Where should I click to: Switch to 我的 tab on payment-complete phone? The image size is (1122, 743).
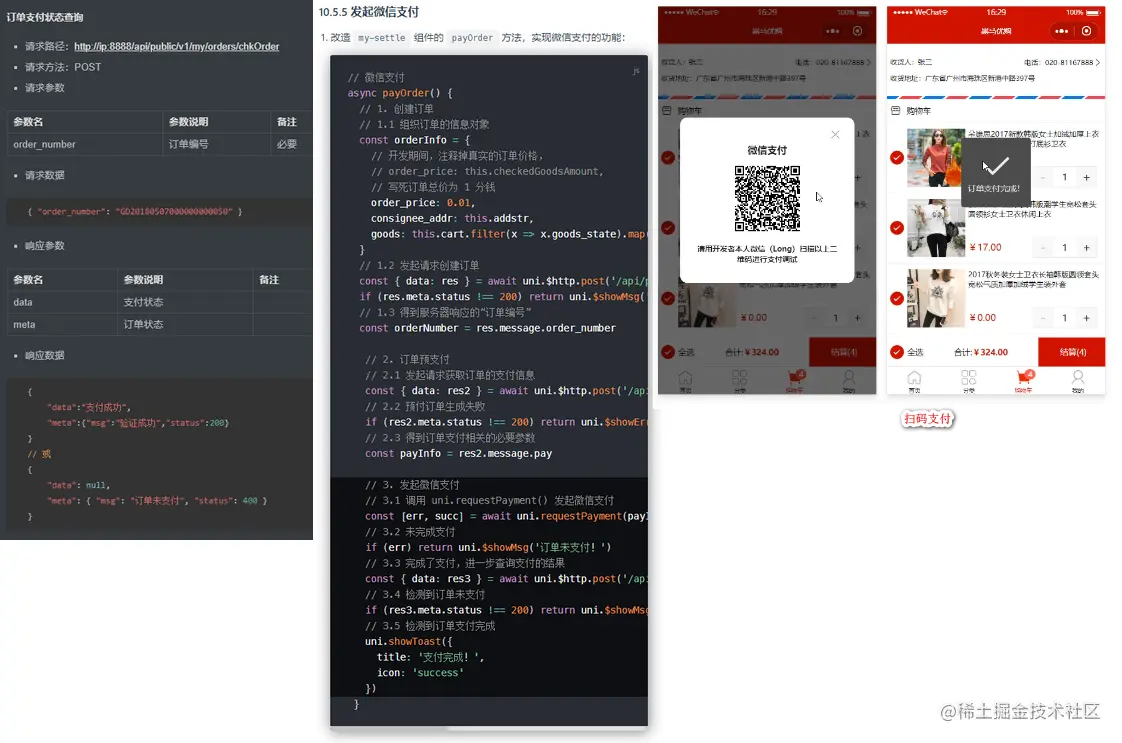(x=1078, y=382)
